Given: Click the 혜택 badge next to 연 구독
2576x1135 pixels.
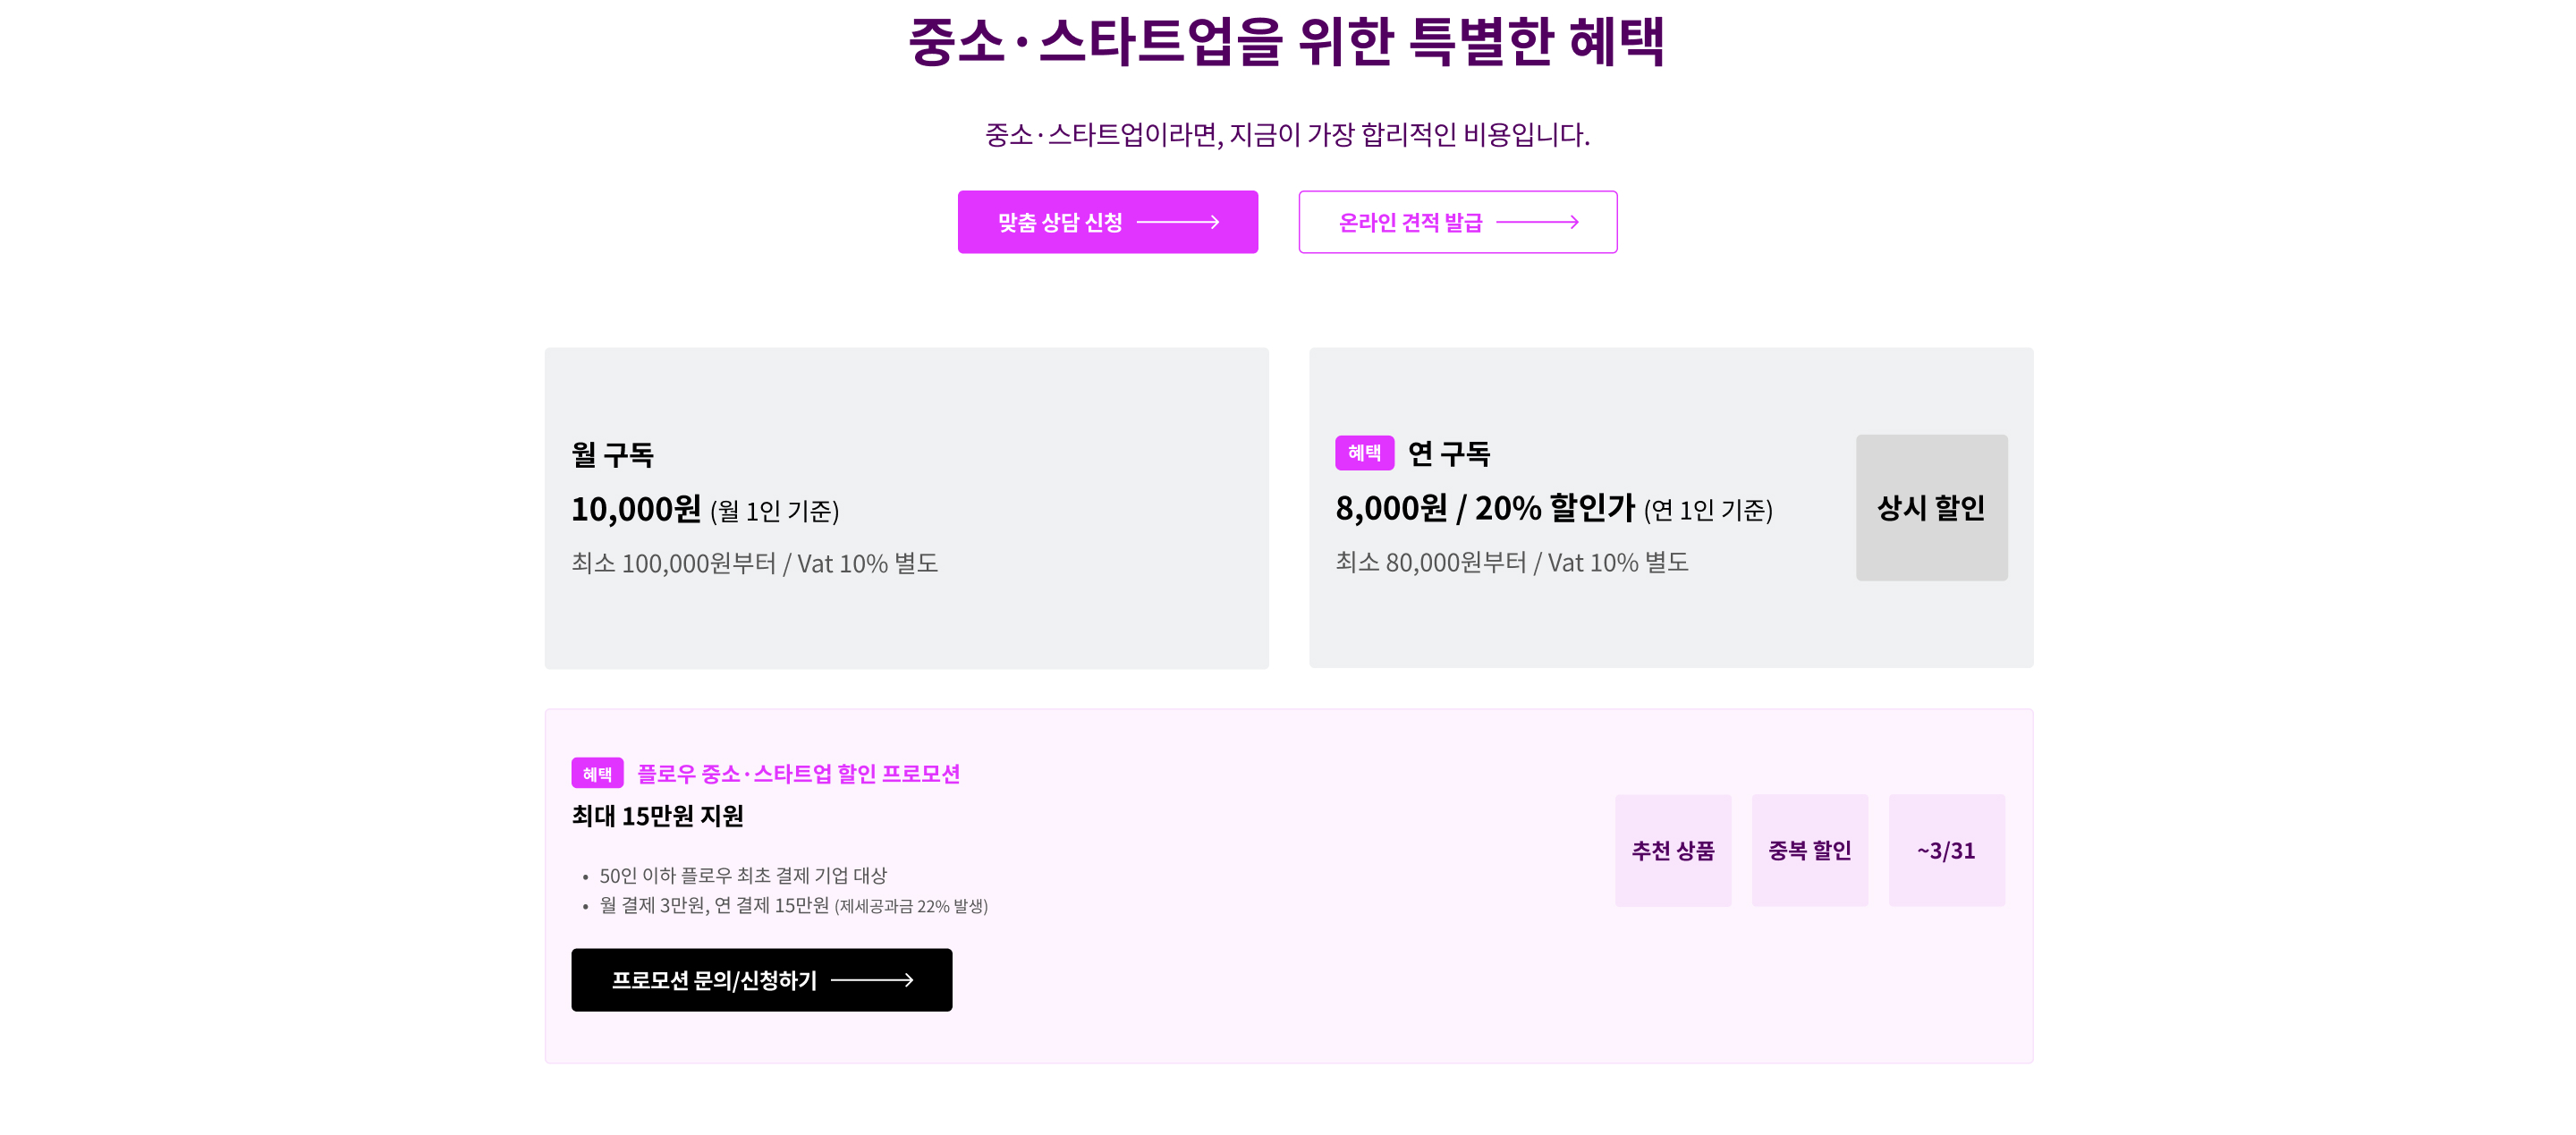Looking at the screenshot, I should [x=1364, y=453].
